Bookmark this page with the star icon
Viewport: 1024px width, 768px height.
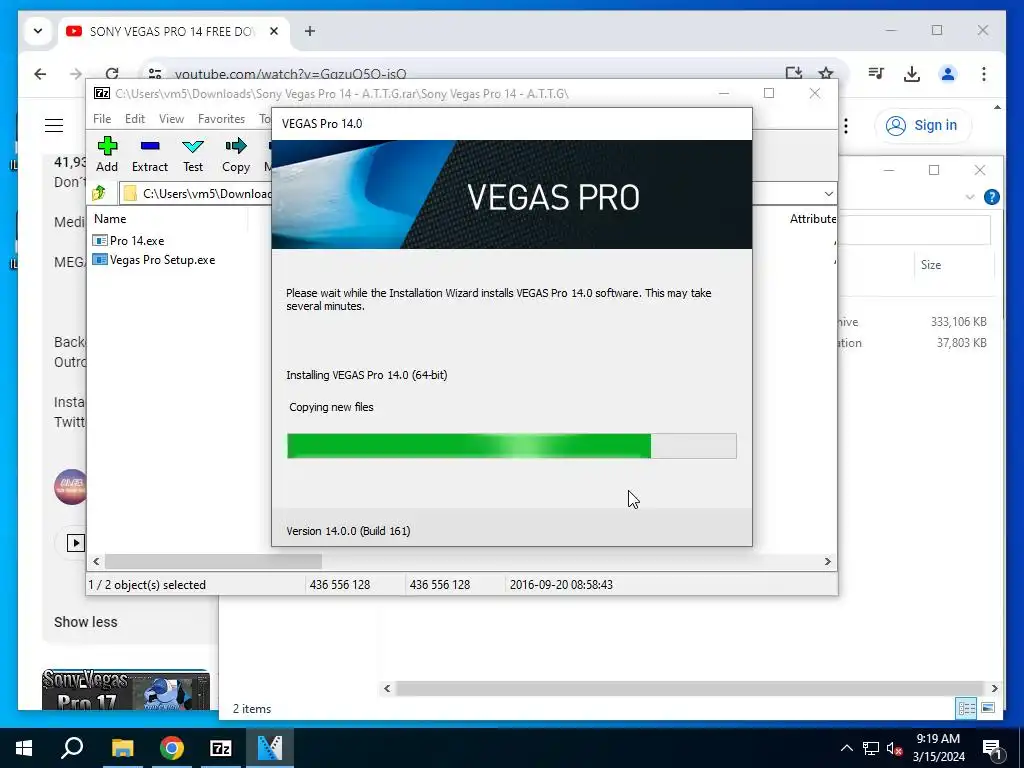click(825, 74)
